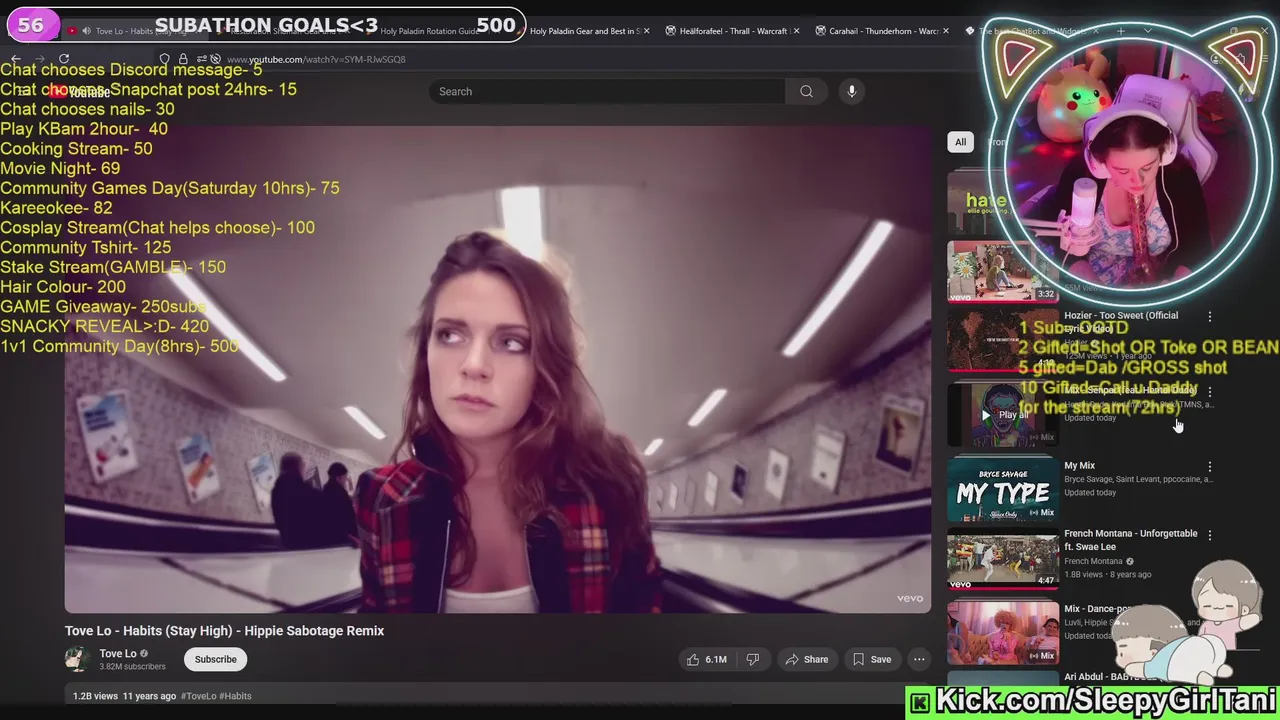This screenshot has height=720, width=1280.
Task: Click the site lock icon in address bar
Action: tap(182, 59)
